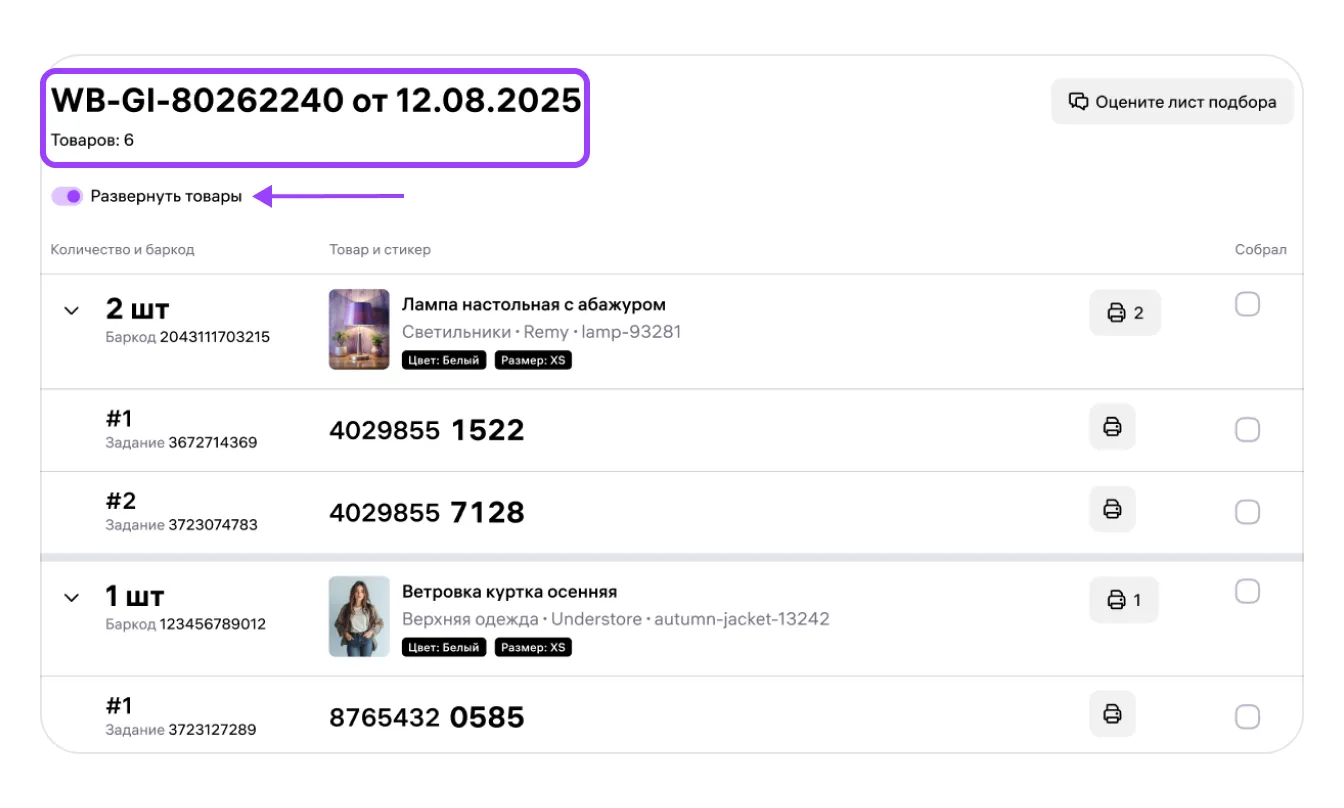Mark task 3672714369 as collected
The height and width of the screenshot is (808, 1344).
point(1247,430)
